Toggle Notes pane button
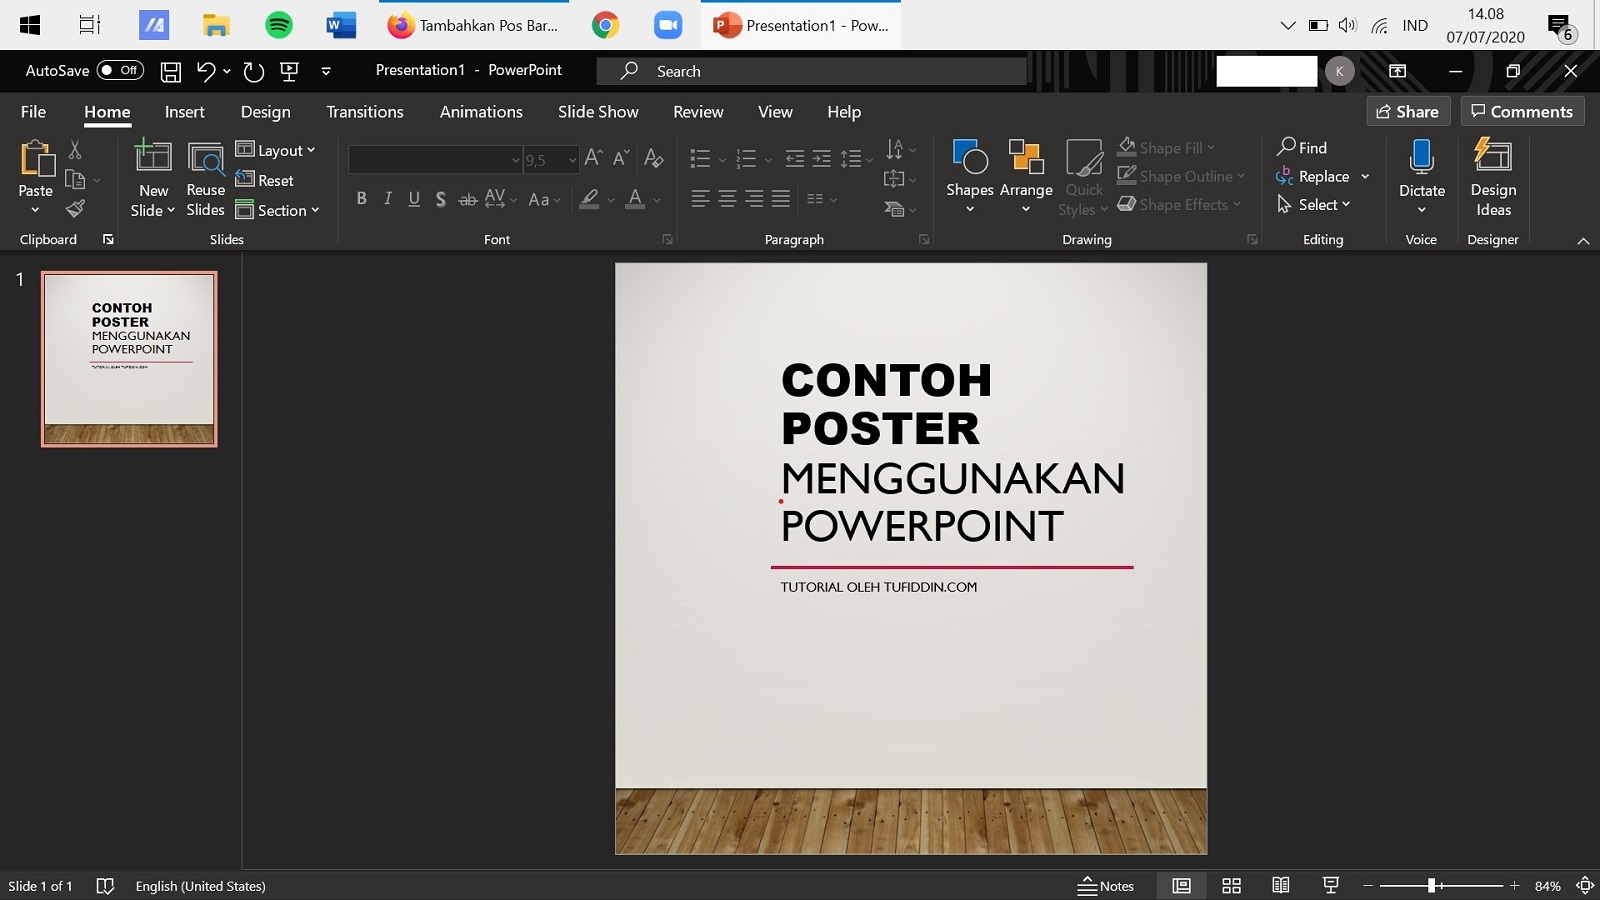The image size is (1600, 900). coord(1106,886)
